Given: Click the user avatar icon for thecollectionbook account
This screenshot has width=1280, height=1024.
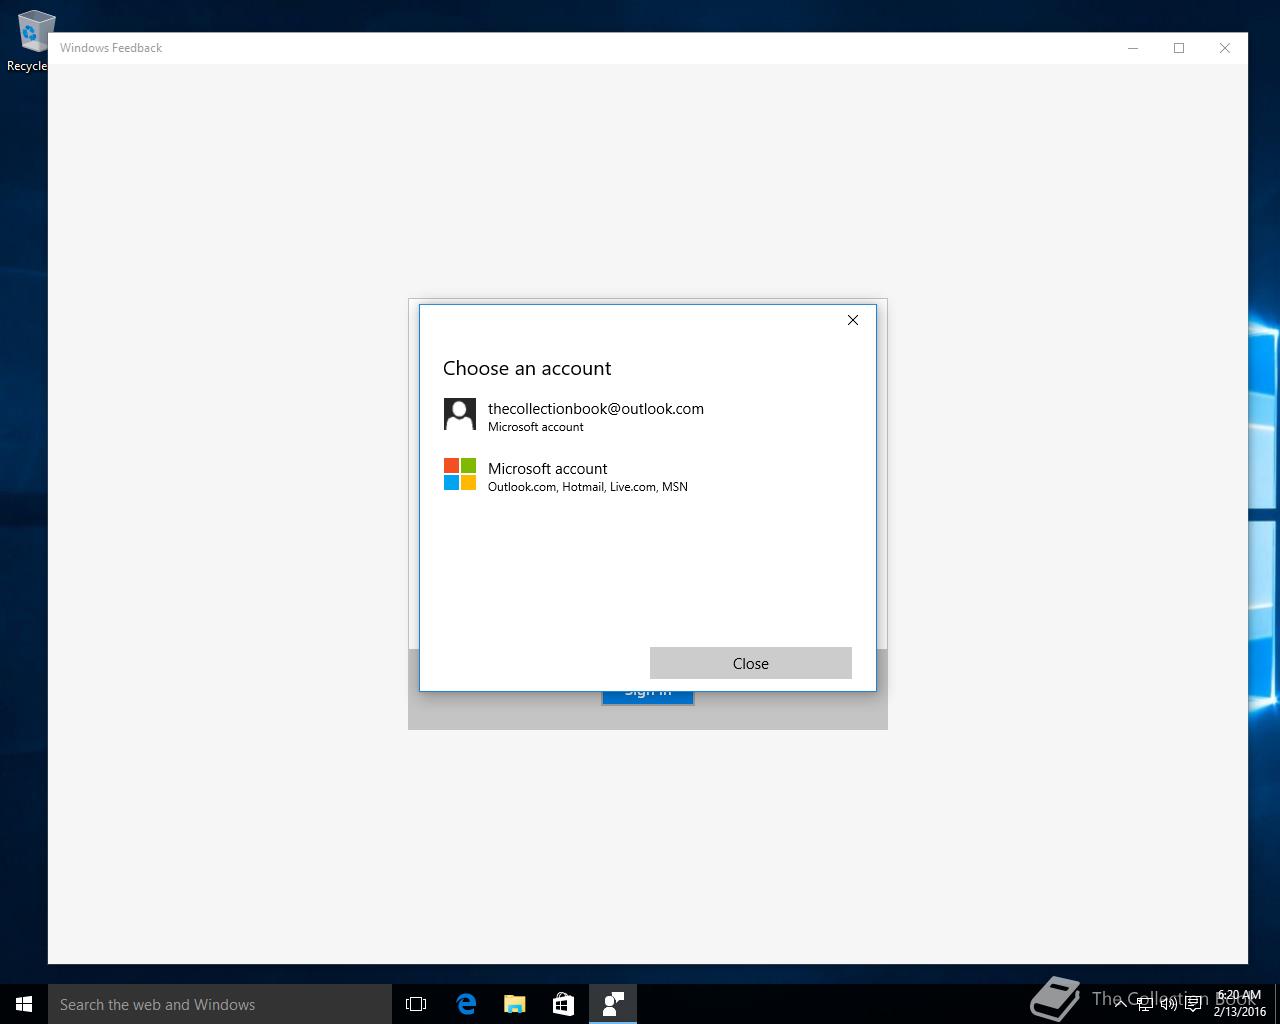Looking at the screenshot, I should point(460,414).
